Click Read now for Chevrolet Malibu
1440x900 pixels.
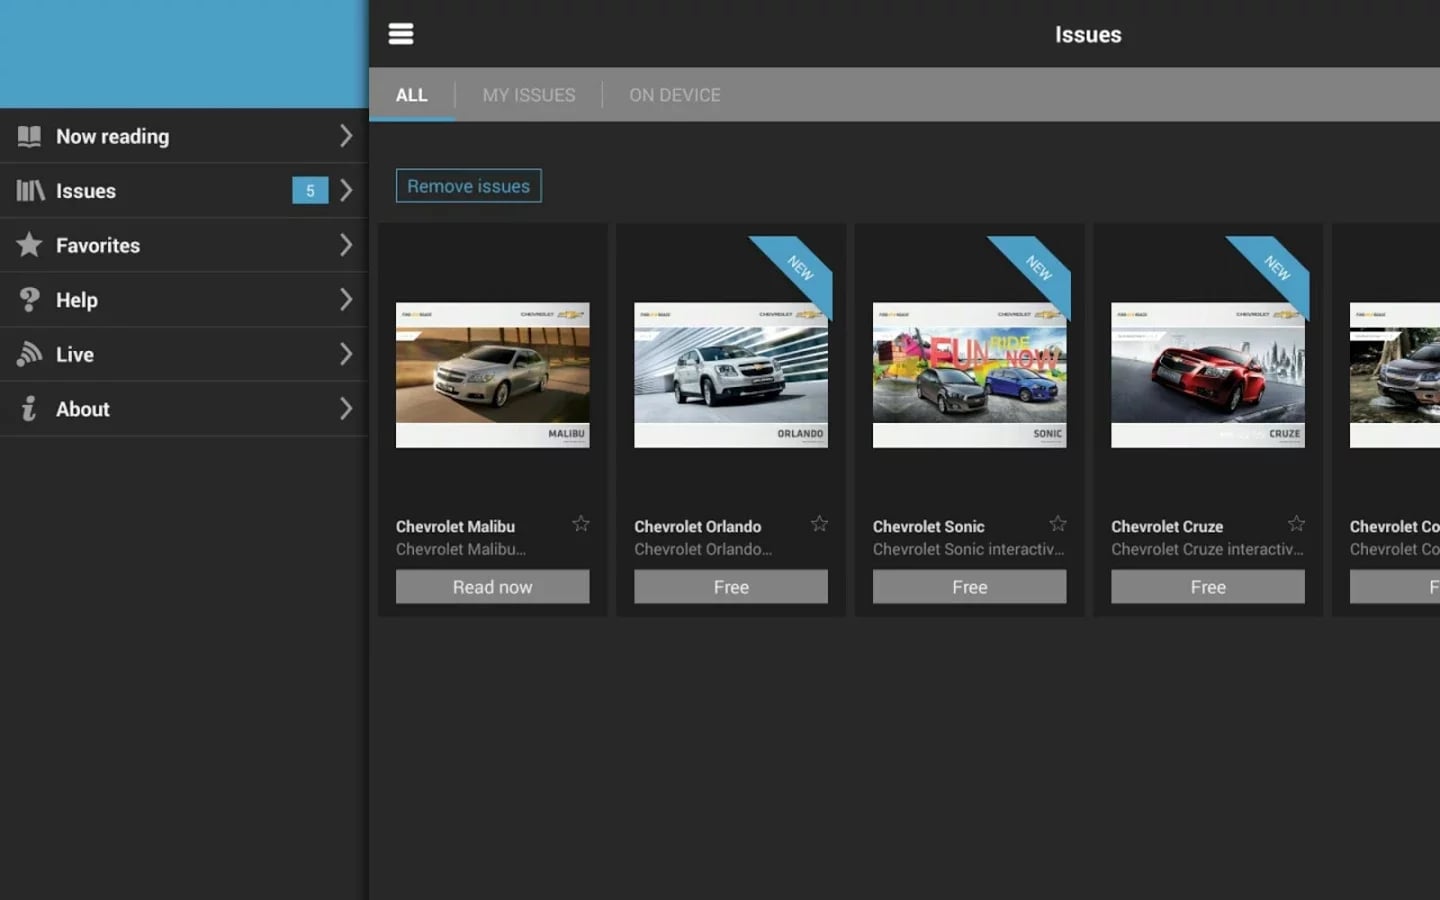(x=492, y=587)
